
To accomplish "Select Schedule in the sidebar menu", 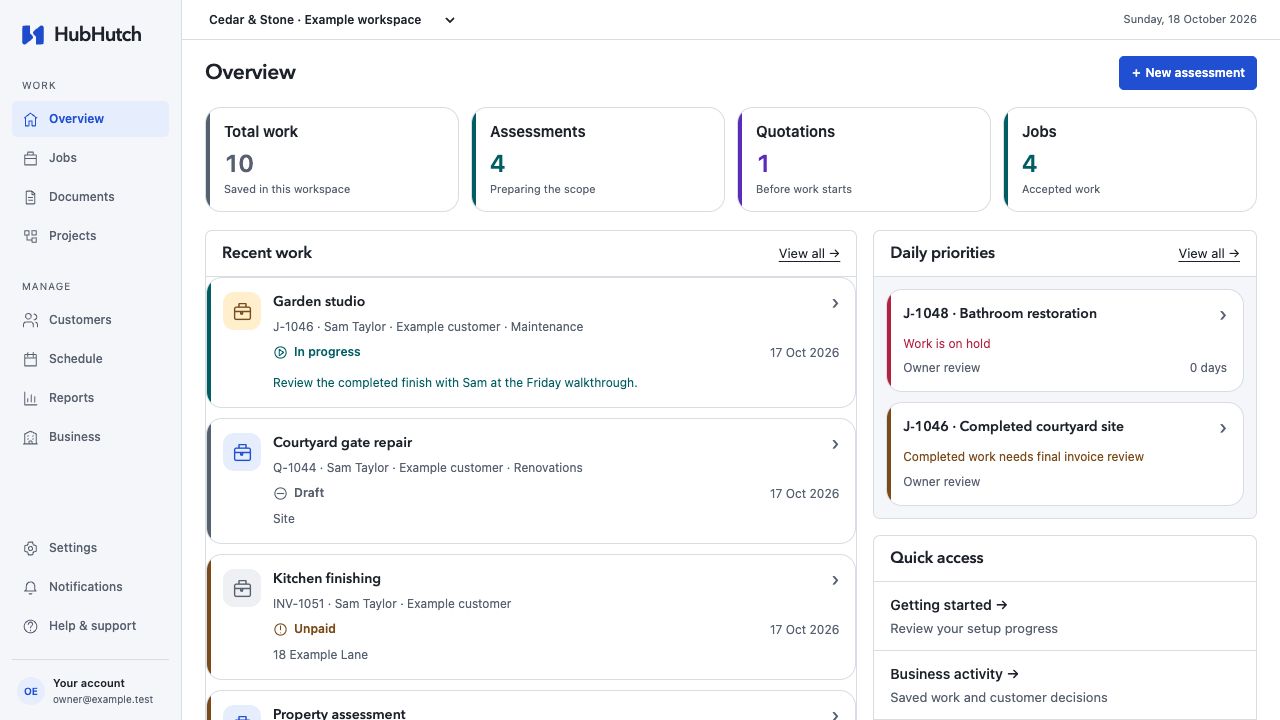I will click(x=90, y=359).
